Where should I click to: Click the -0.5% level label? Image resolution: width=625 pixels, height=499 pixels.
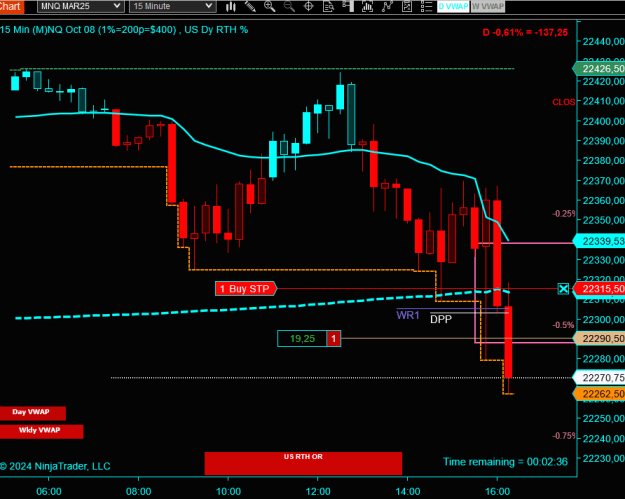(564, 325)
